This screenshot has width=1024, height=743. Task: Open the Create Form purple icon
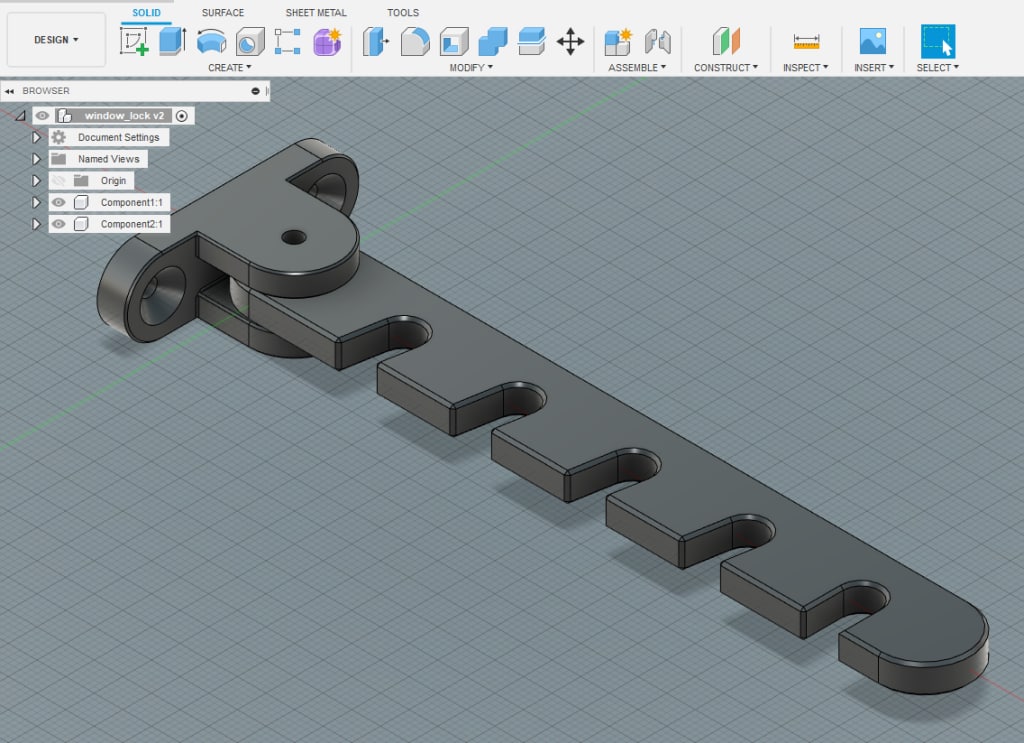point(327,41)
